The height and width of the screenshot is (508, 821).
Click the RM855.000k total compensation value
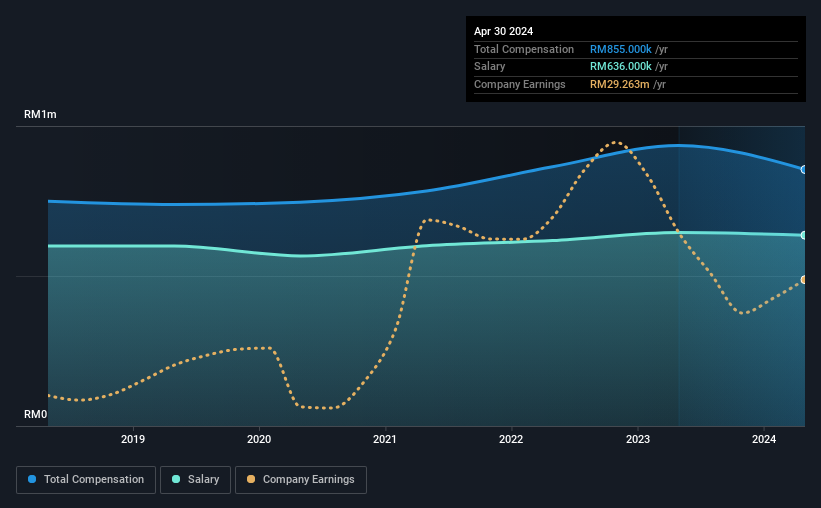coord(620,49)
